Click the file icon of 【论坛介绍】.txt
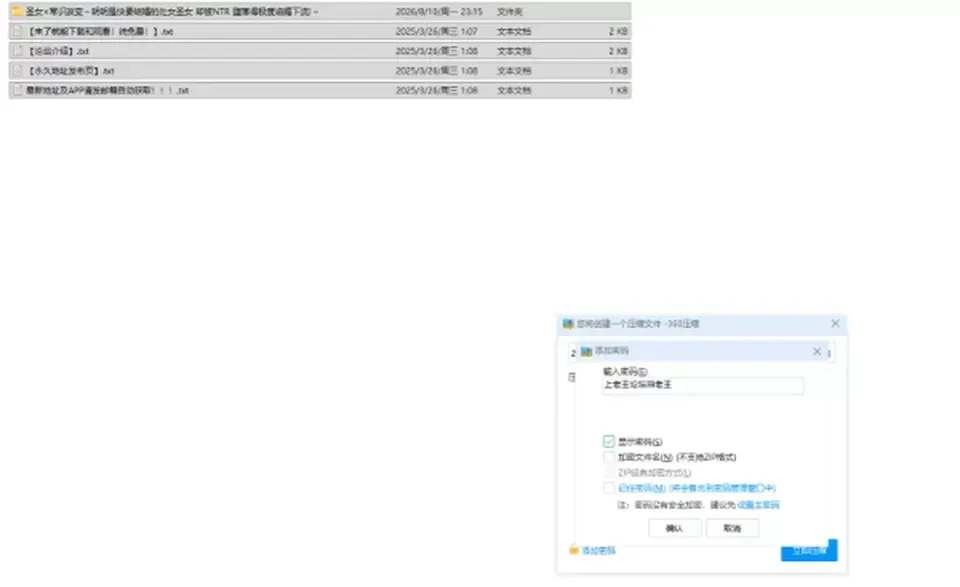Image resolution: width=960 pixels, height=587 pixels. click(18, 51)
